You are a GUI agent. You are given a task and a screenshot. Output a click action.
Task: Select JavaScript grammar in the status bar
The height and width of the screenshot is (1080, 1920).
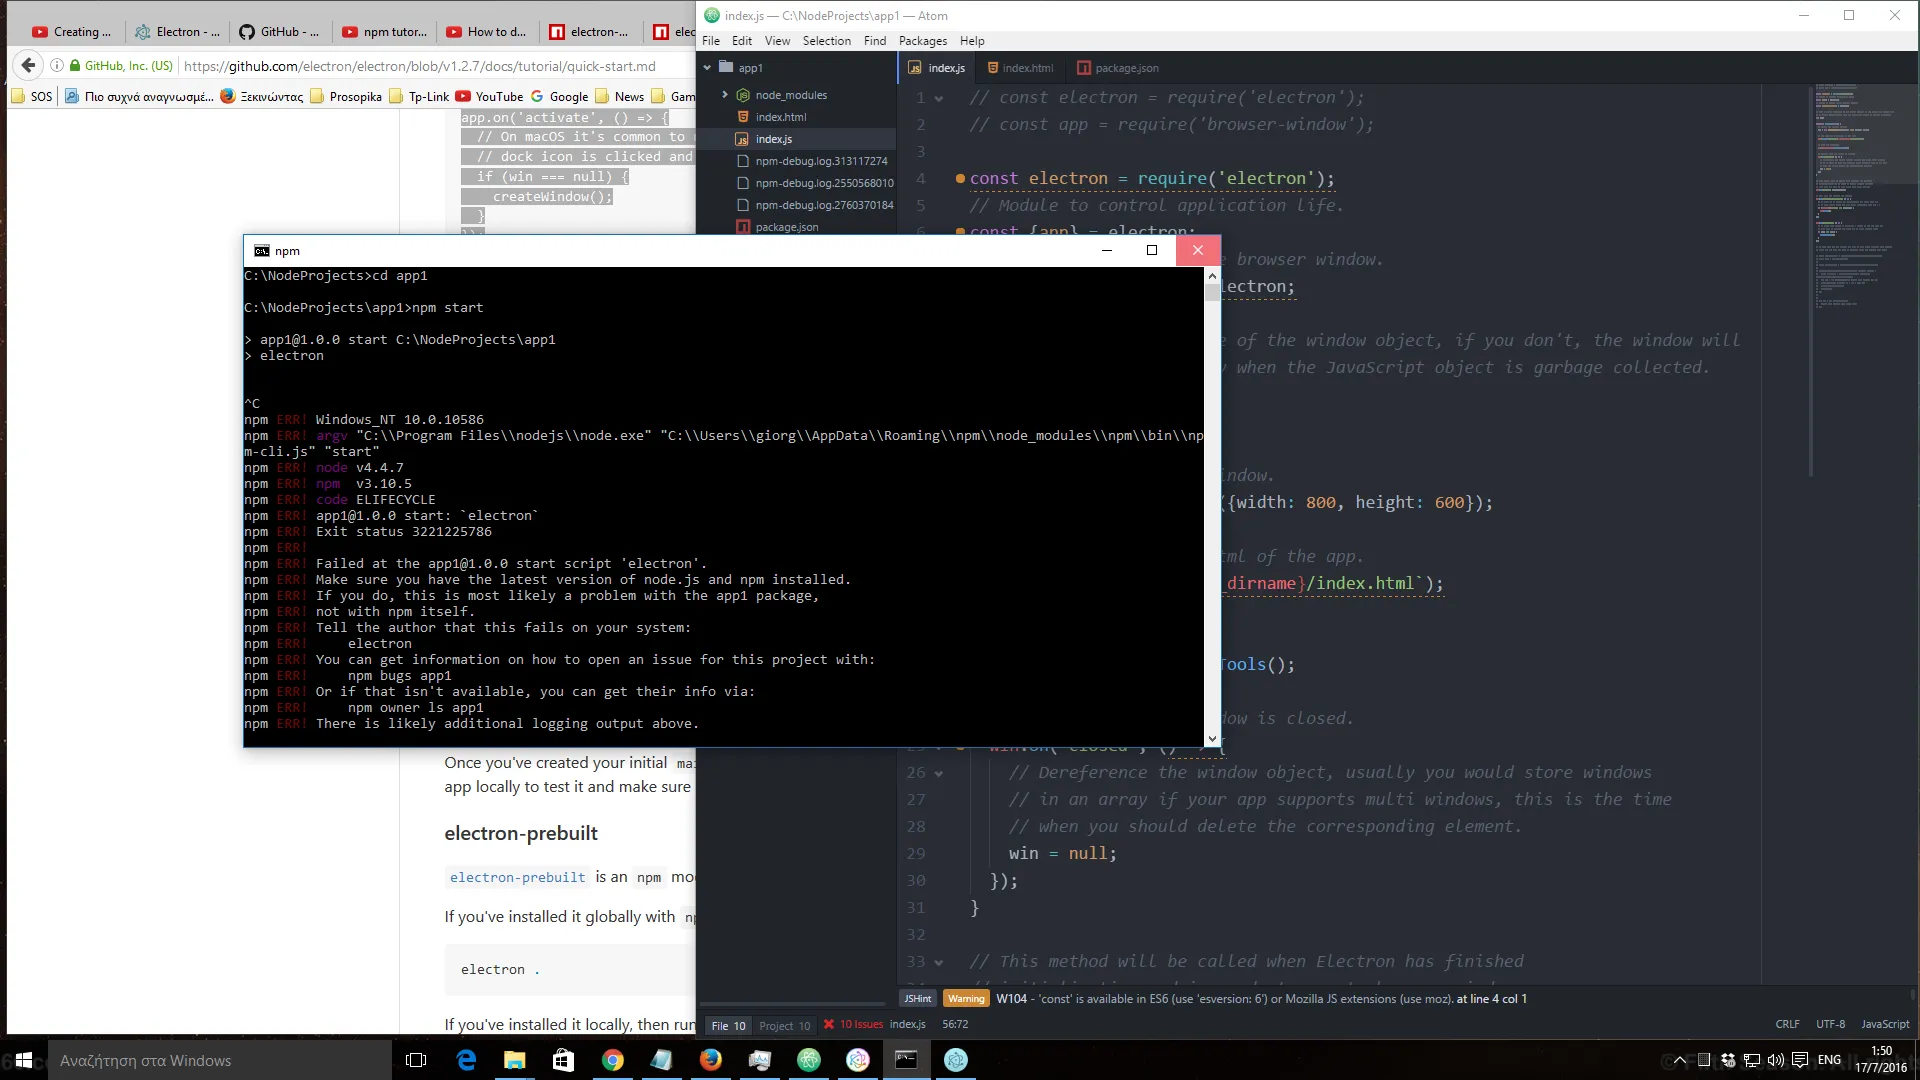click(1884, 1024)
